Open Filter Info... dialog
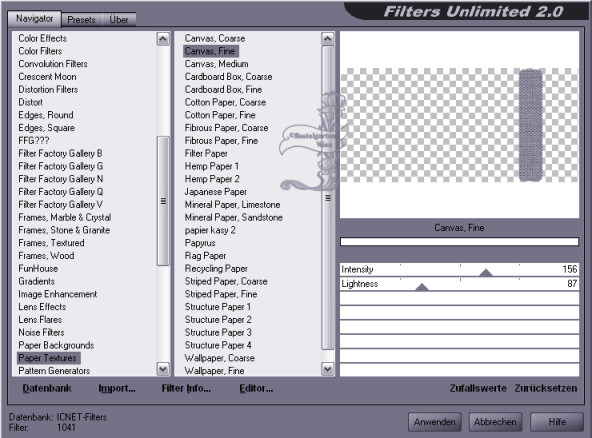This screenshot has width=592, height=438. 186,388
